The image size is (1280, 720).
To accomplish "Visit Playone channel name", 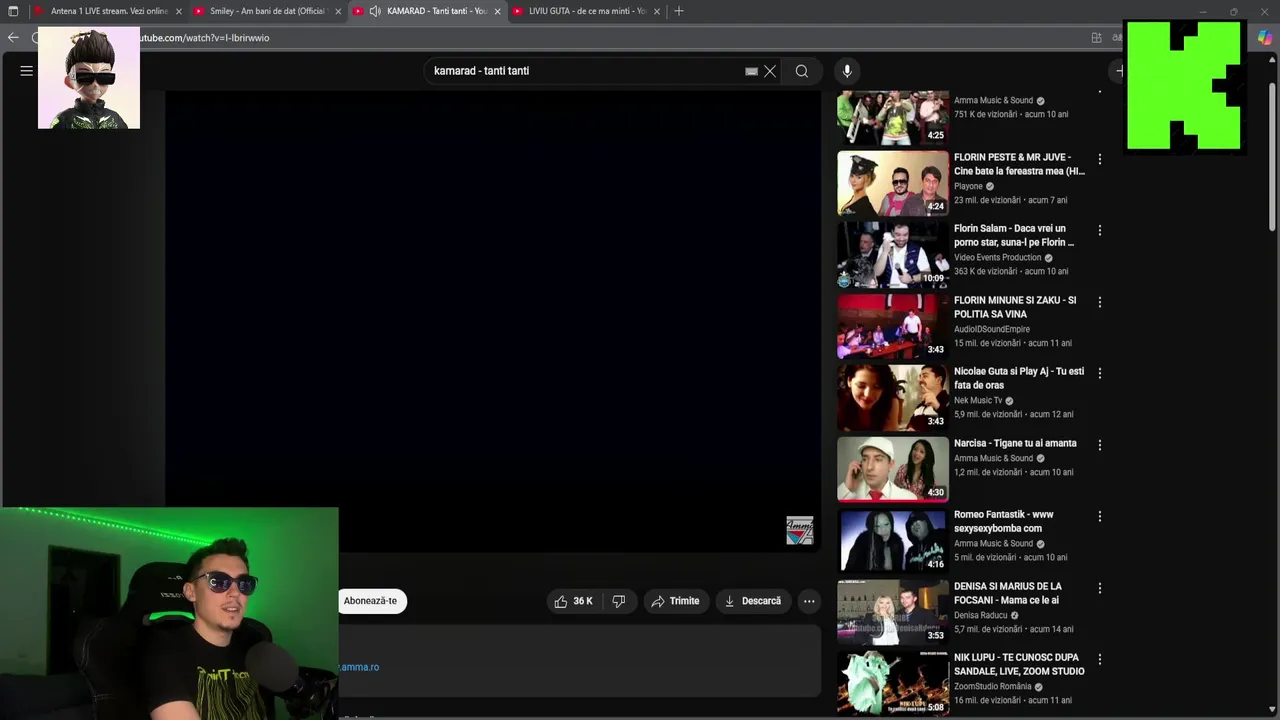I will point(968,186).
